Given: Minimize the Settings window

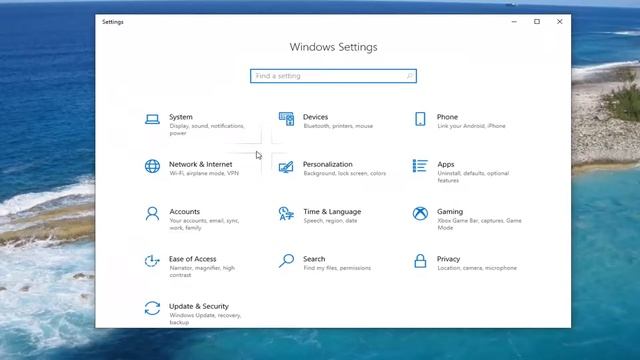Looking at the screenshot, I should click(x=514, y=22).
